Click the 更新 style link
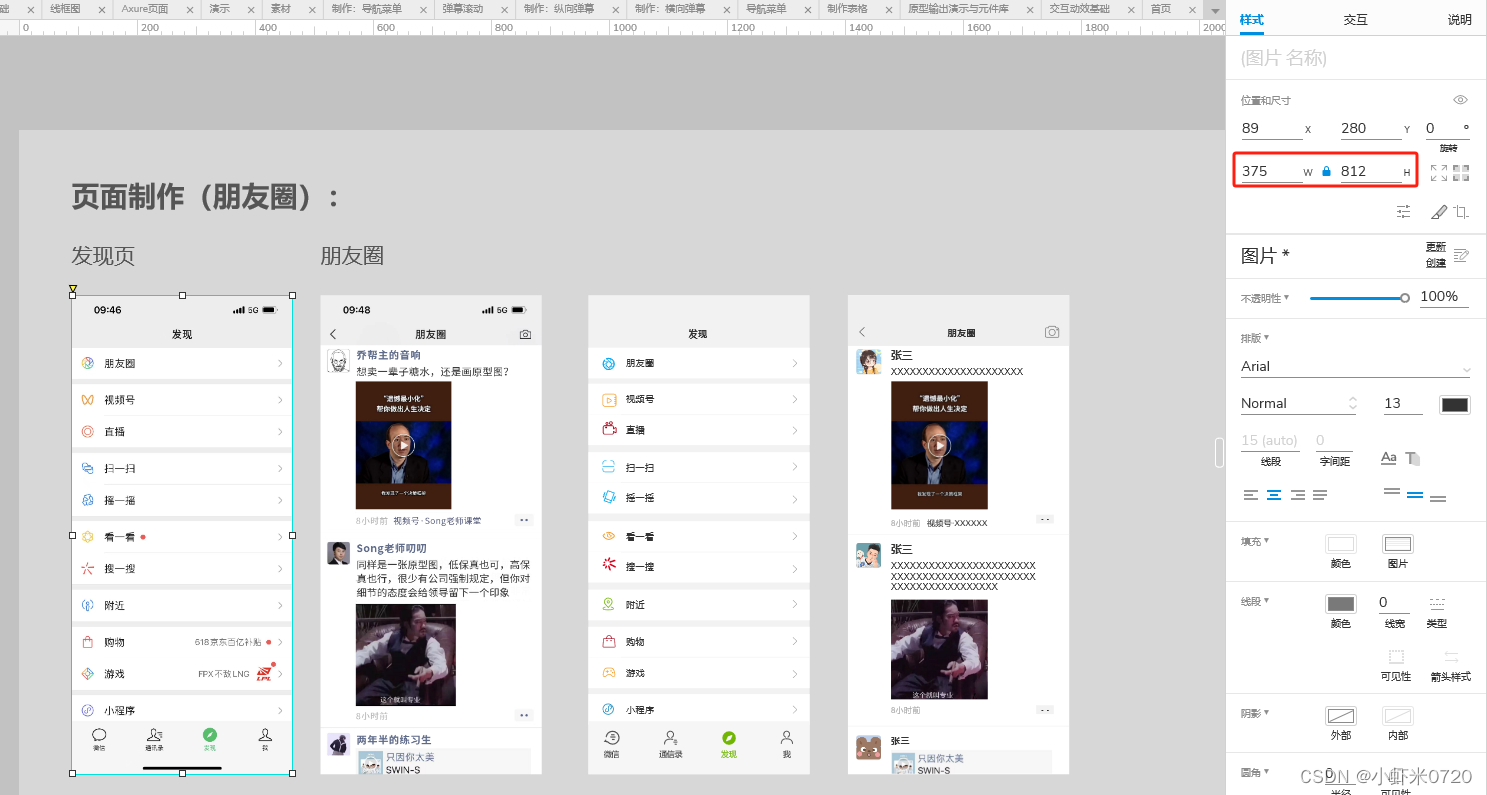Viewport: 1487px width, 795px height. [1436, 248]
